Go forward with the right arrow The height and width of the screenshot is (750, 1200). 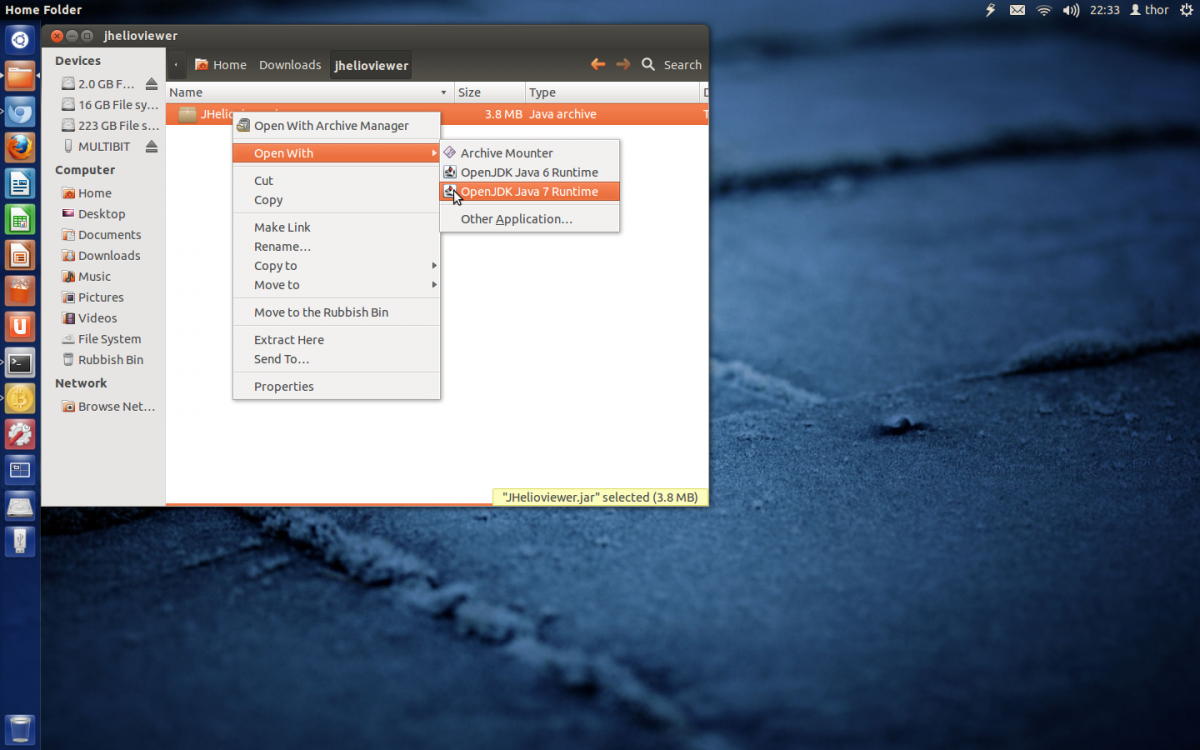(623, 64)
